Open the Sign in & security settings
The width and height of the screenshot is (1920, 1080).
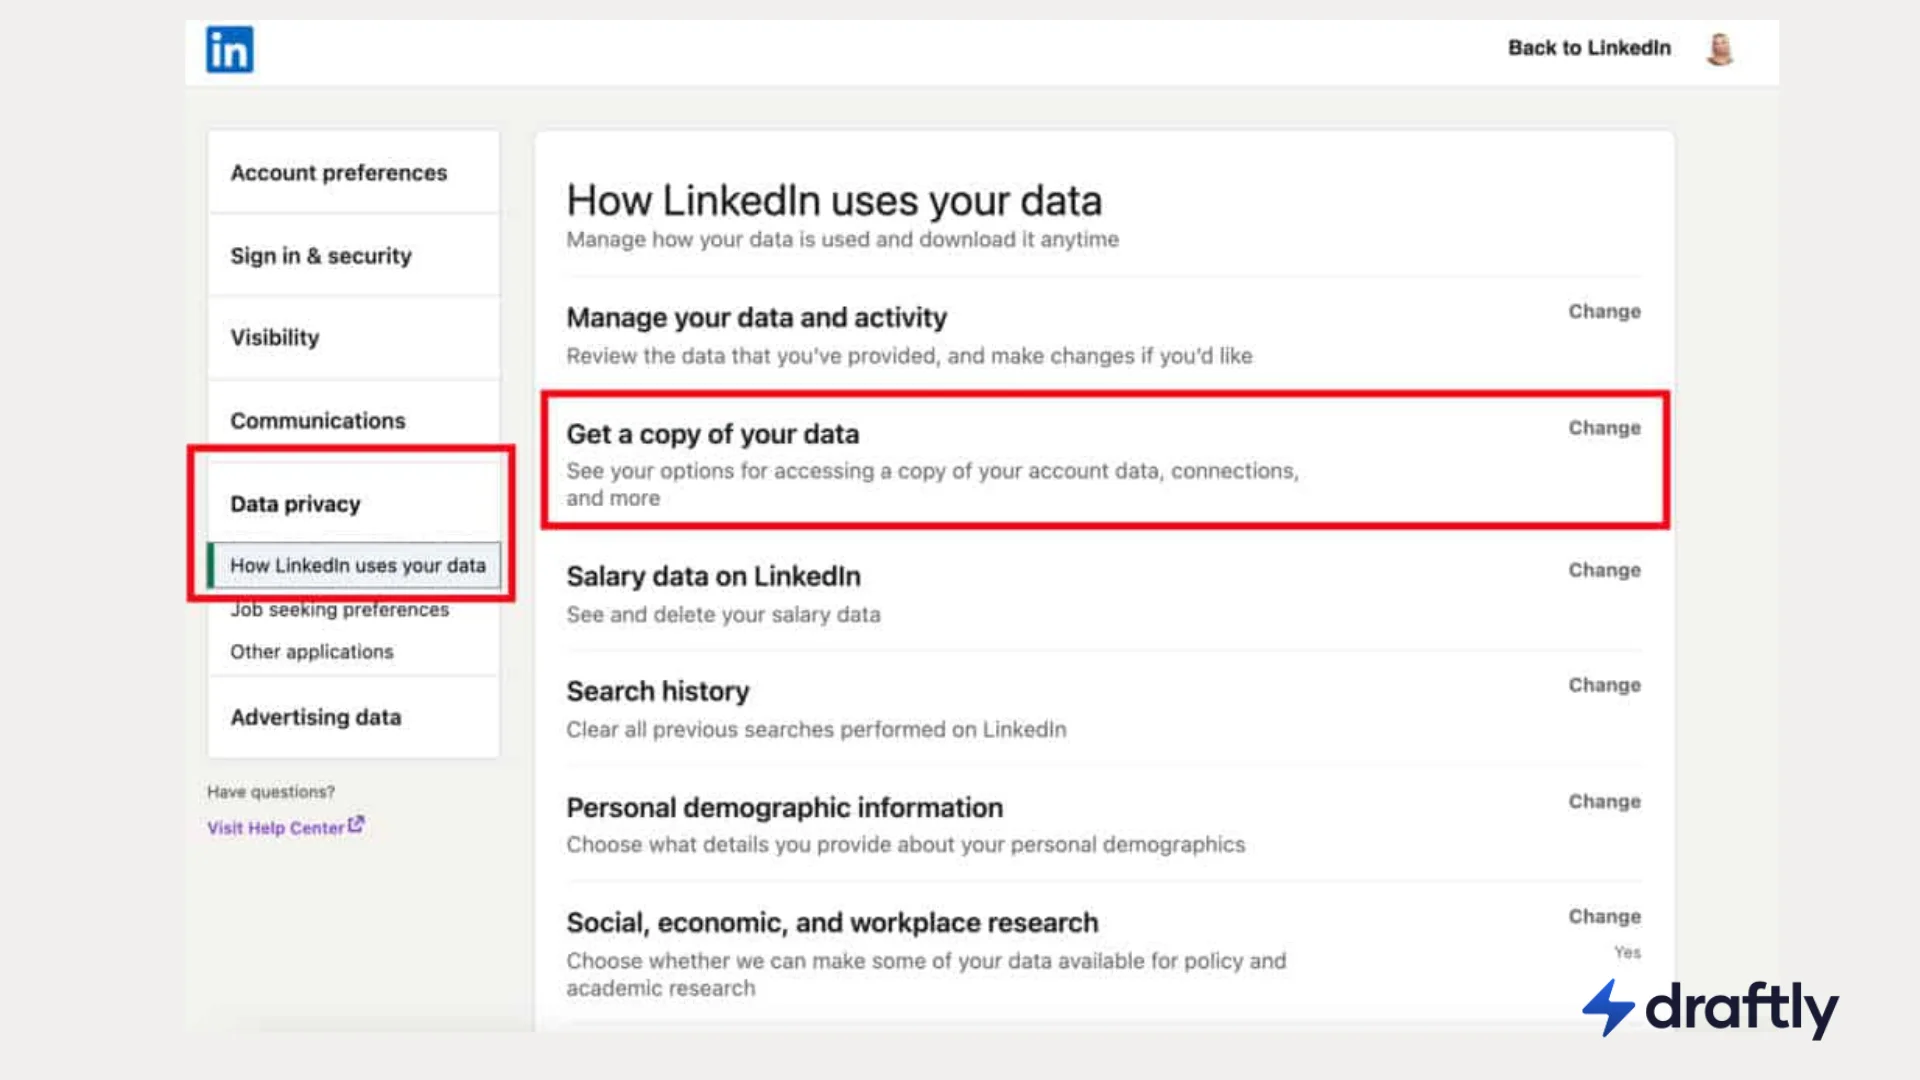tap(321, 255)
